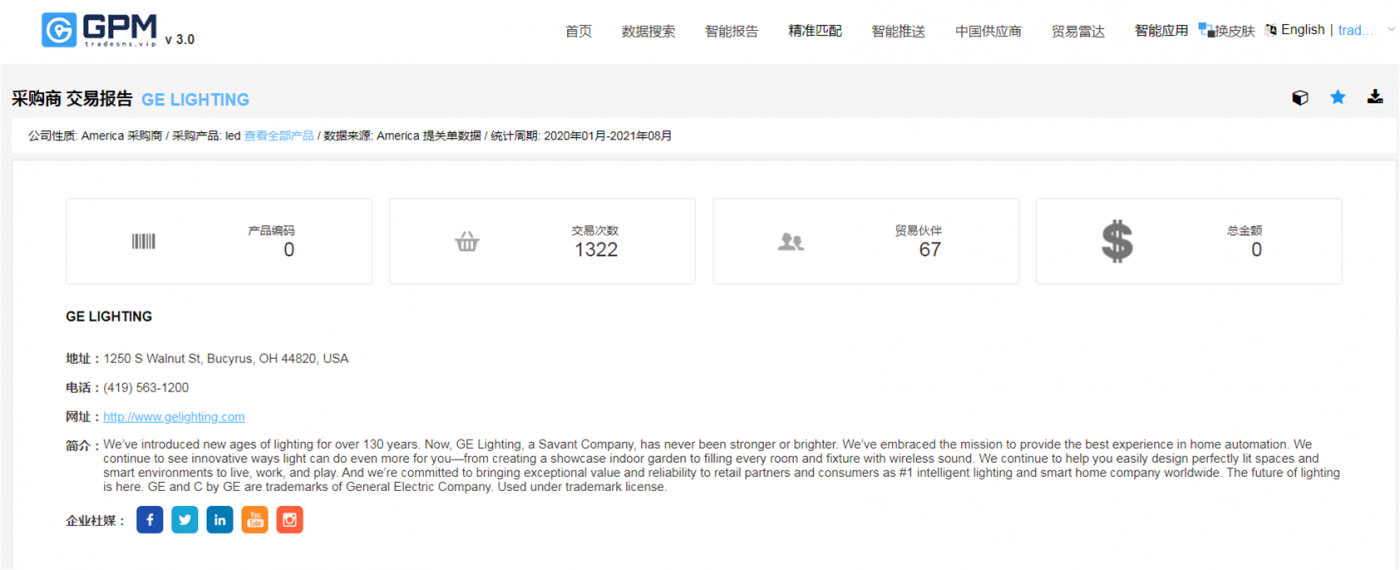Click the trad... username link
Image resolution: width=1400 pixels, height=570 pixels.
1356,30
